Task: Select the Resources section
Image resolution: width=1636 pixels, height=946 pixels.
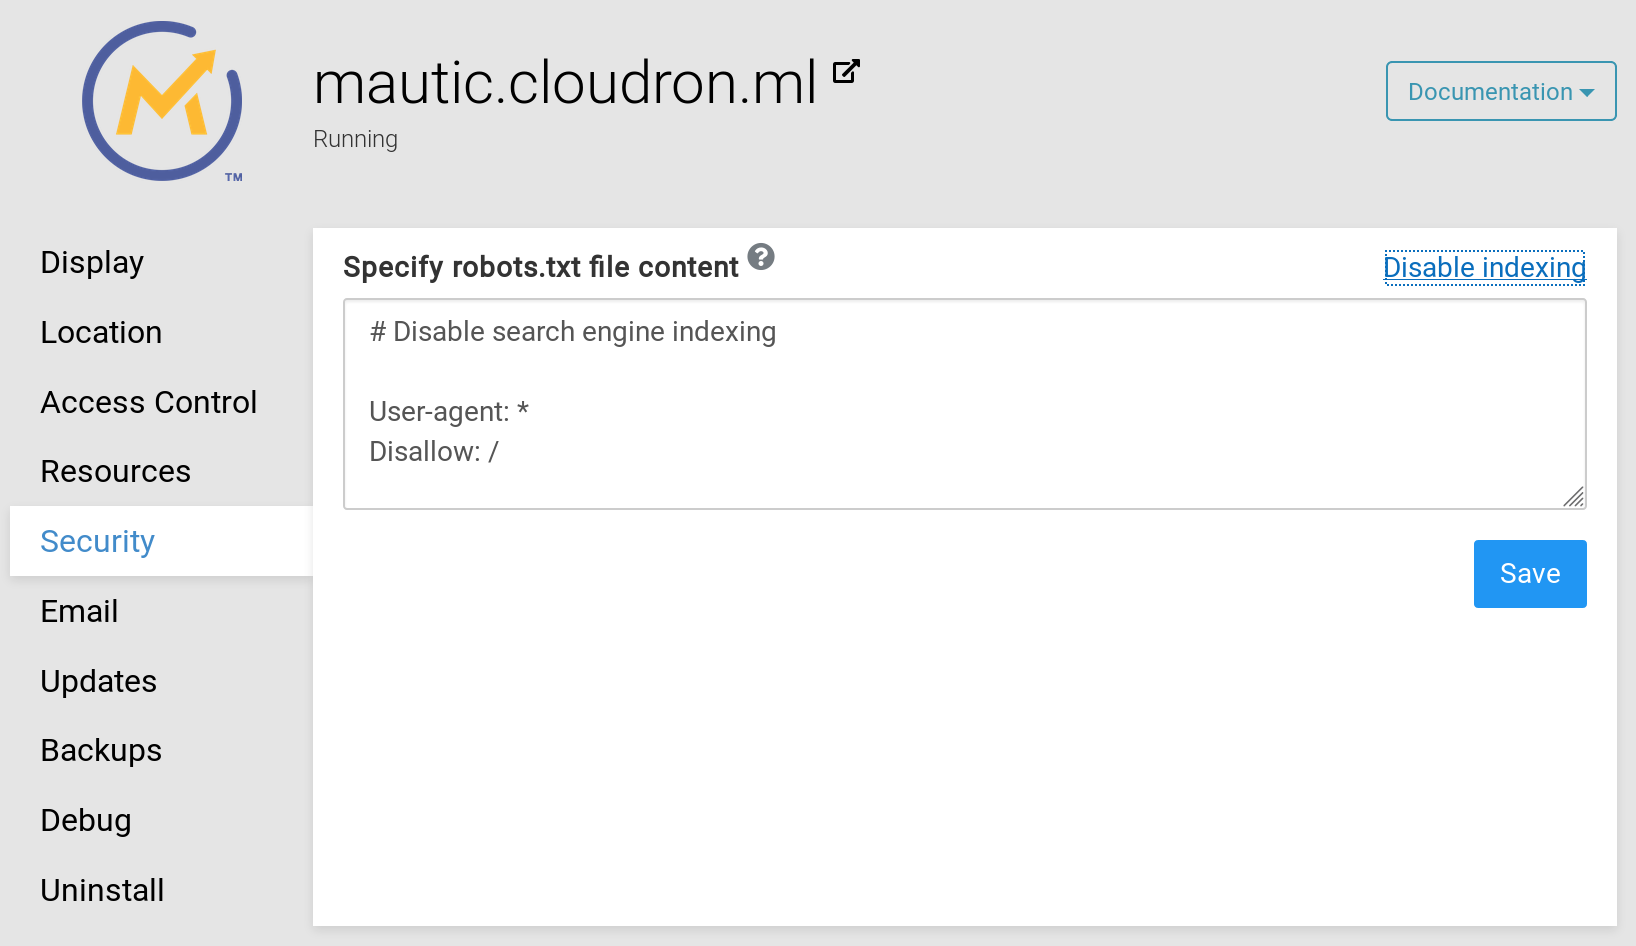Action: pos(116,471)
